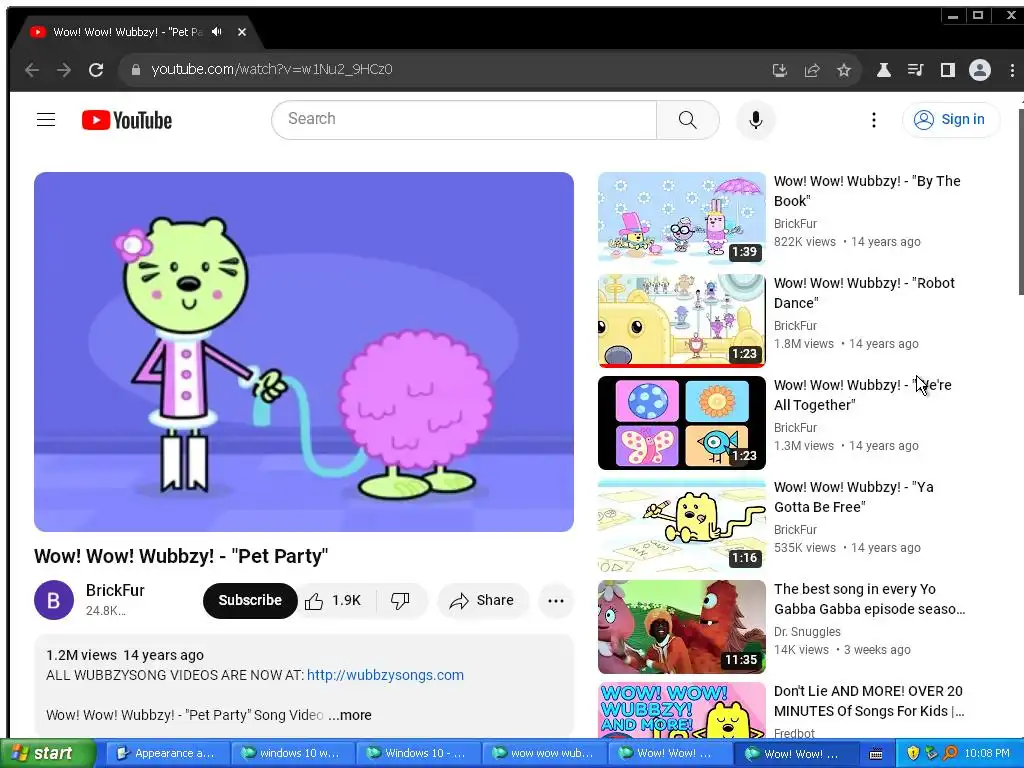Expand the description with ...more
The width and height of the screenshot is (1024, 768).
click(x=350, y=715)
